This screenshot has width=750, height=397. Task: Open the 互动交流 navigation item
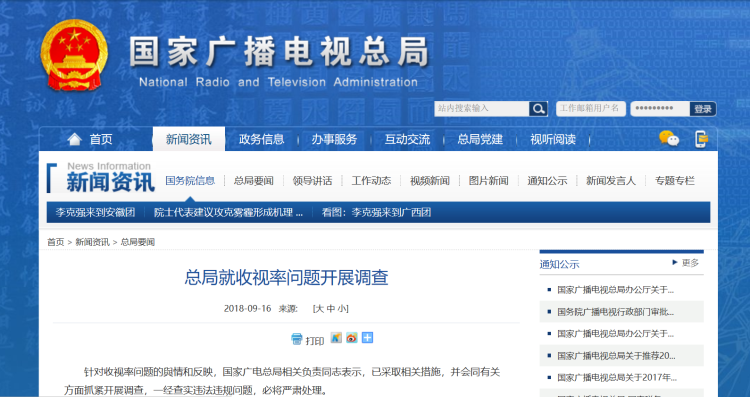pos(408,139)
